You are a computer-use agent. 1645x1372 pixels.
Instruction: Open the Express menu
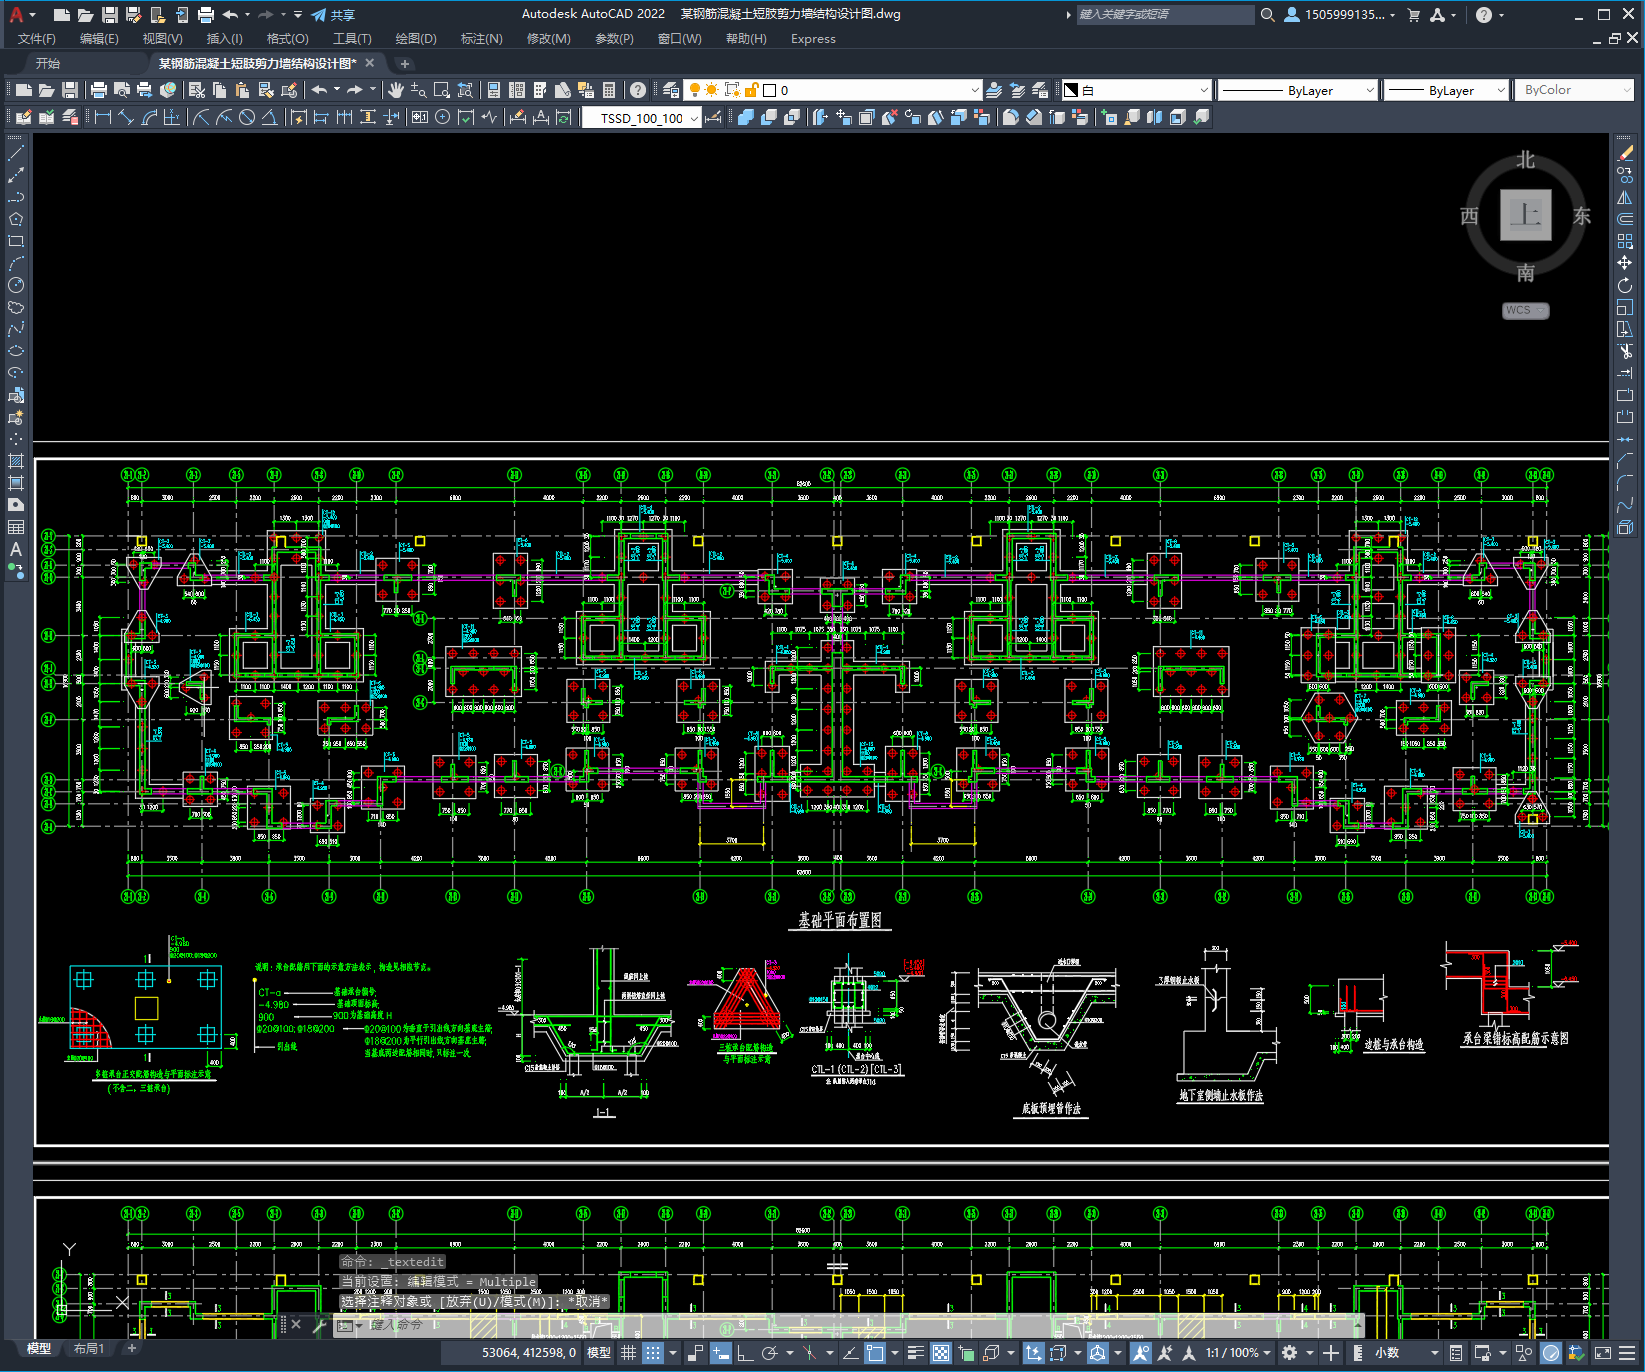tap(813, 39)
